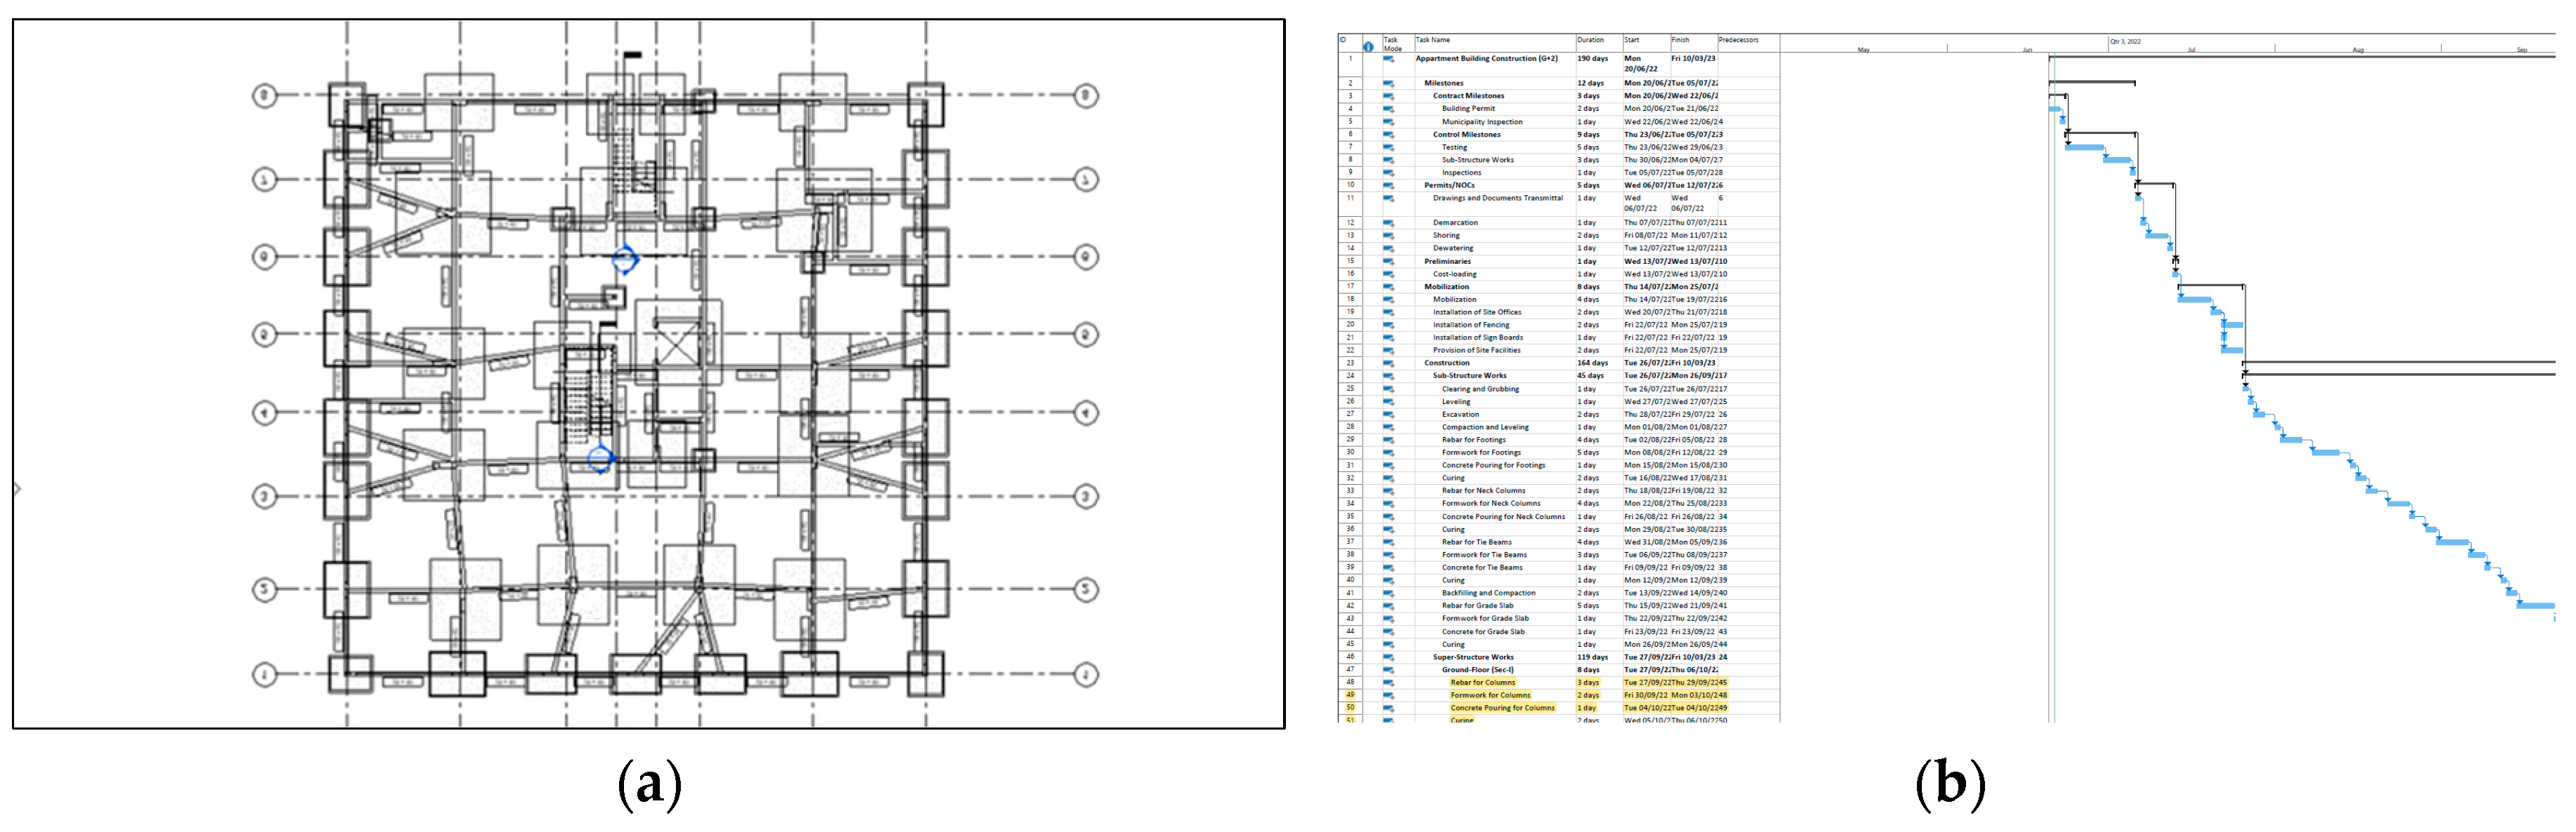Click the Task Name column header

tap(1432, 40)
